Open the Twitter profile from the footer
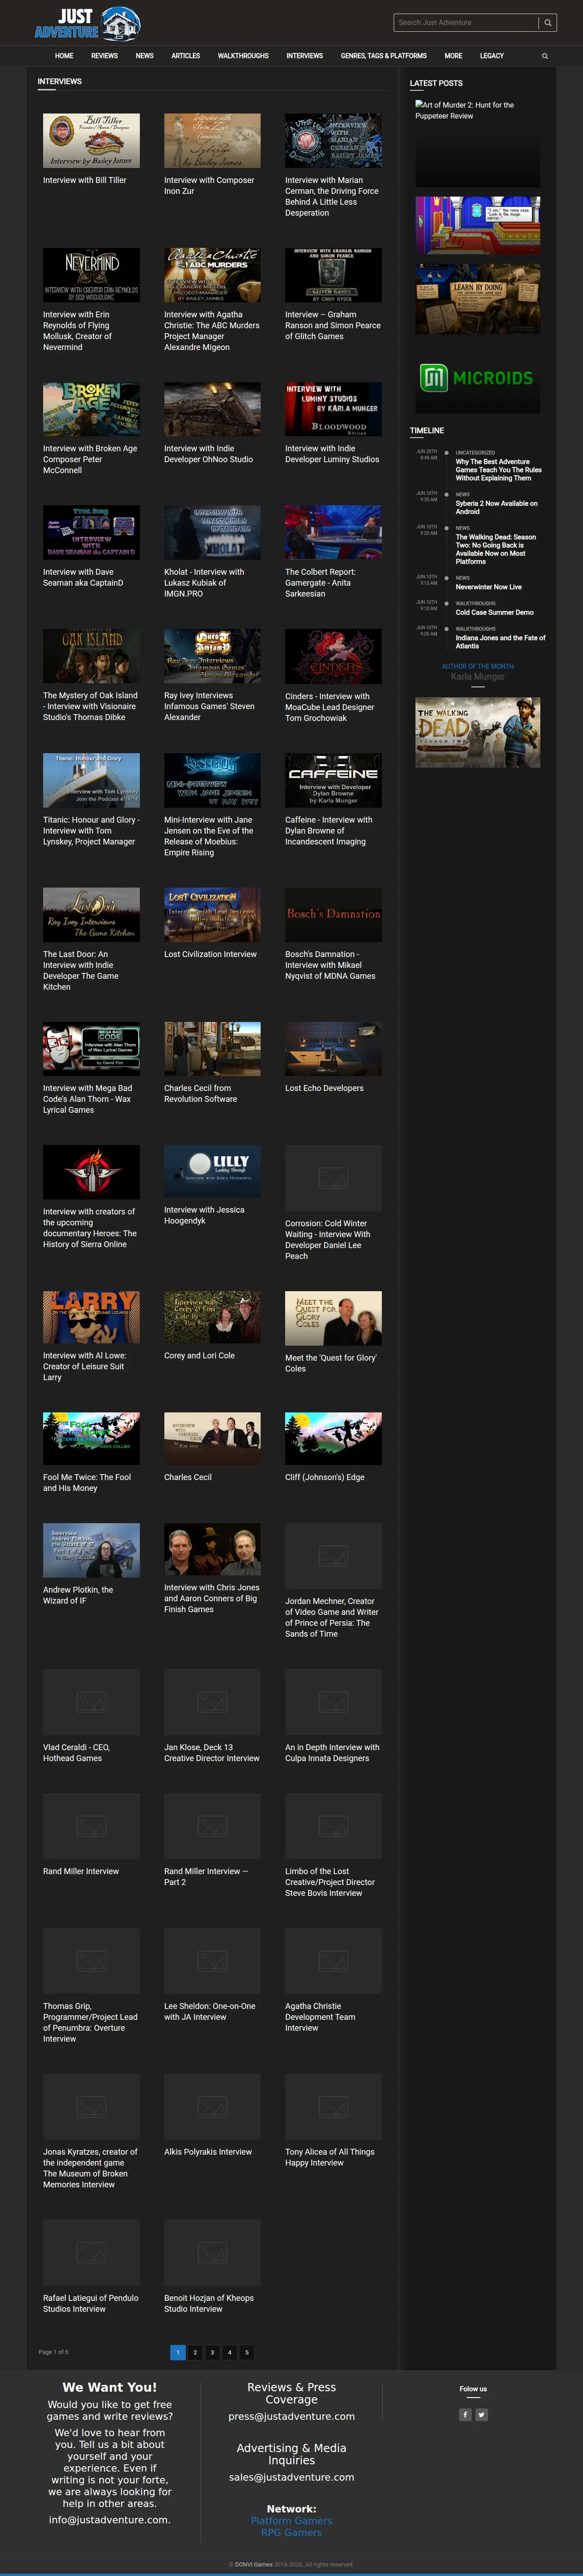 (x=481, y=2414)
